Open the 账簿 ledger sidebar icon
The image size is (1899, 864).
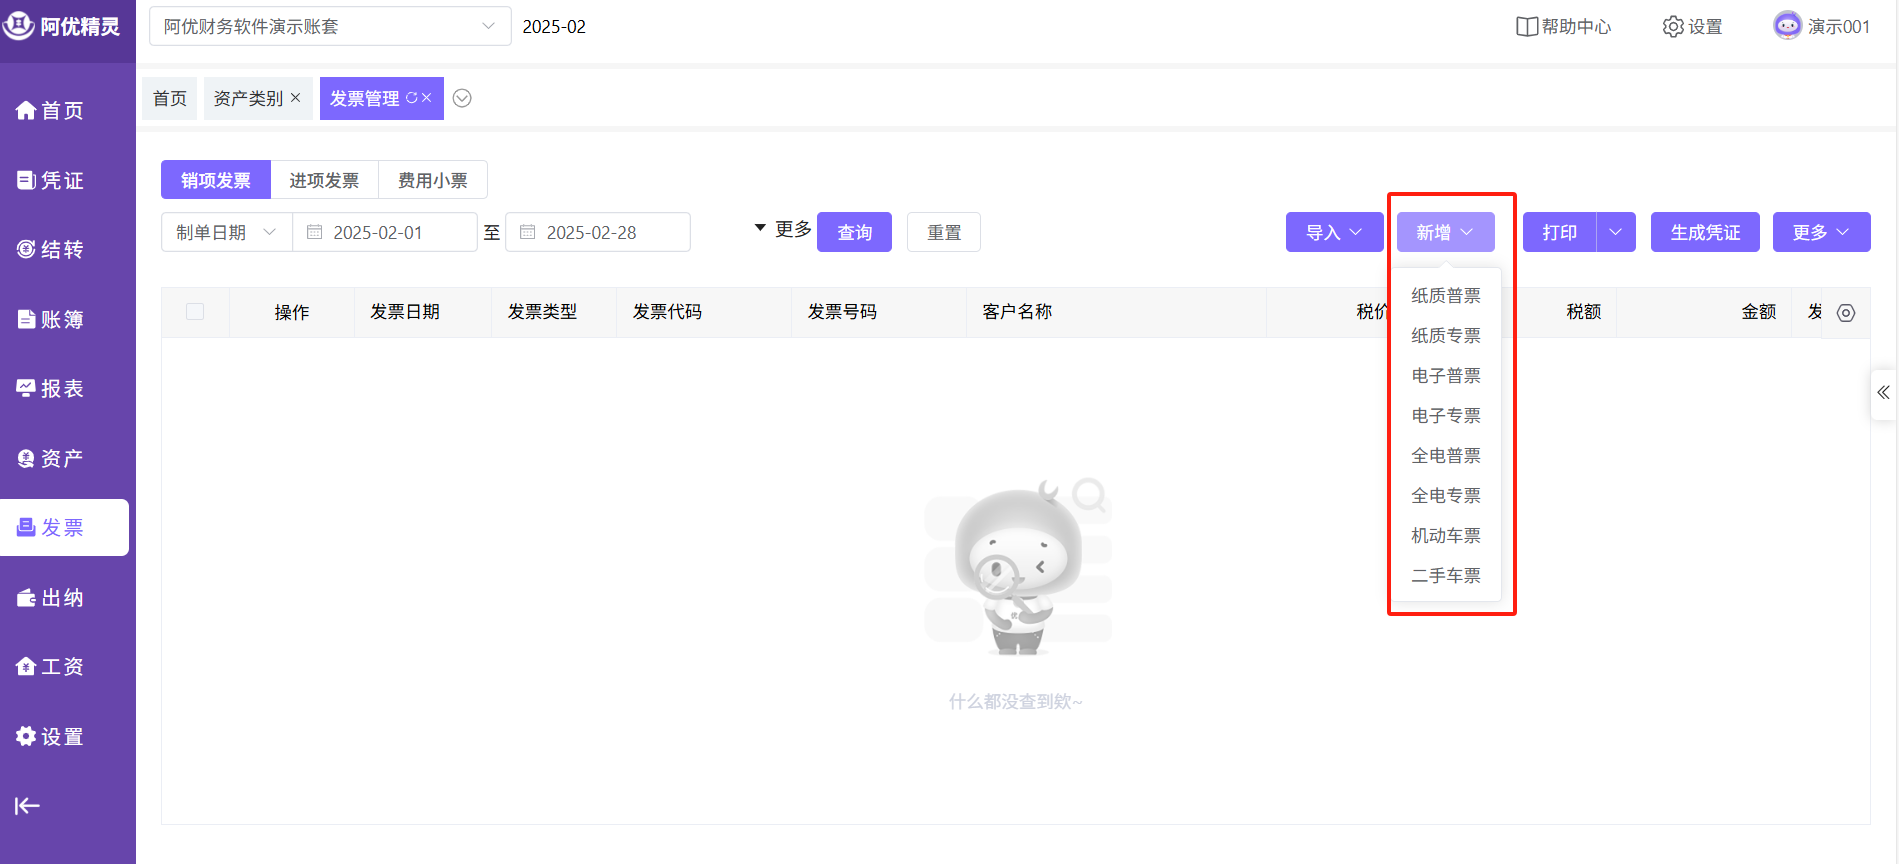tap(27, 319)
